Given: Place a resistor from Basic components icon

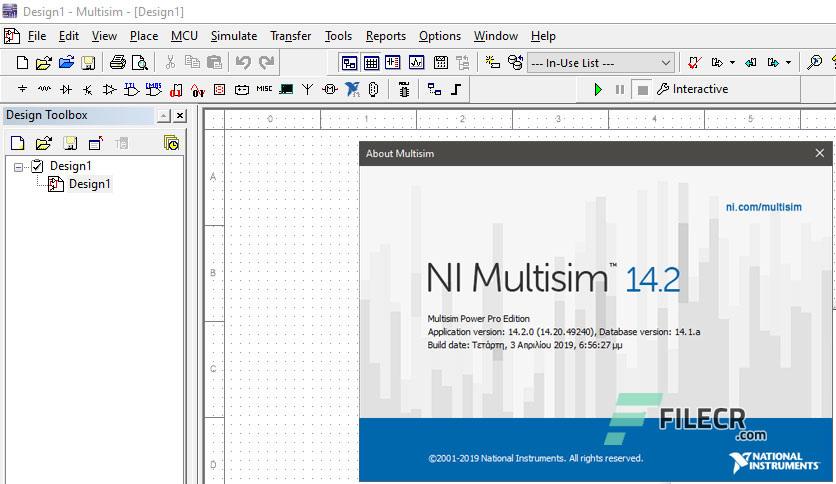Looking at the screenshot, I should coord(44,90).
